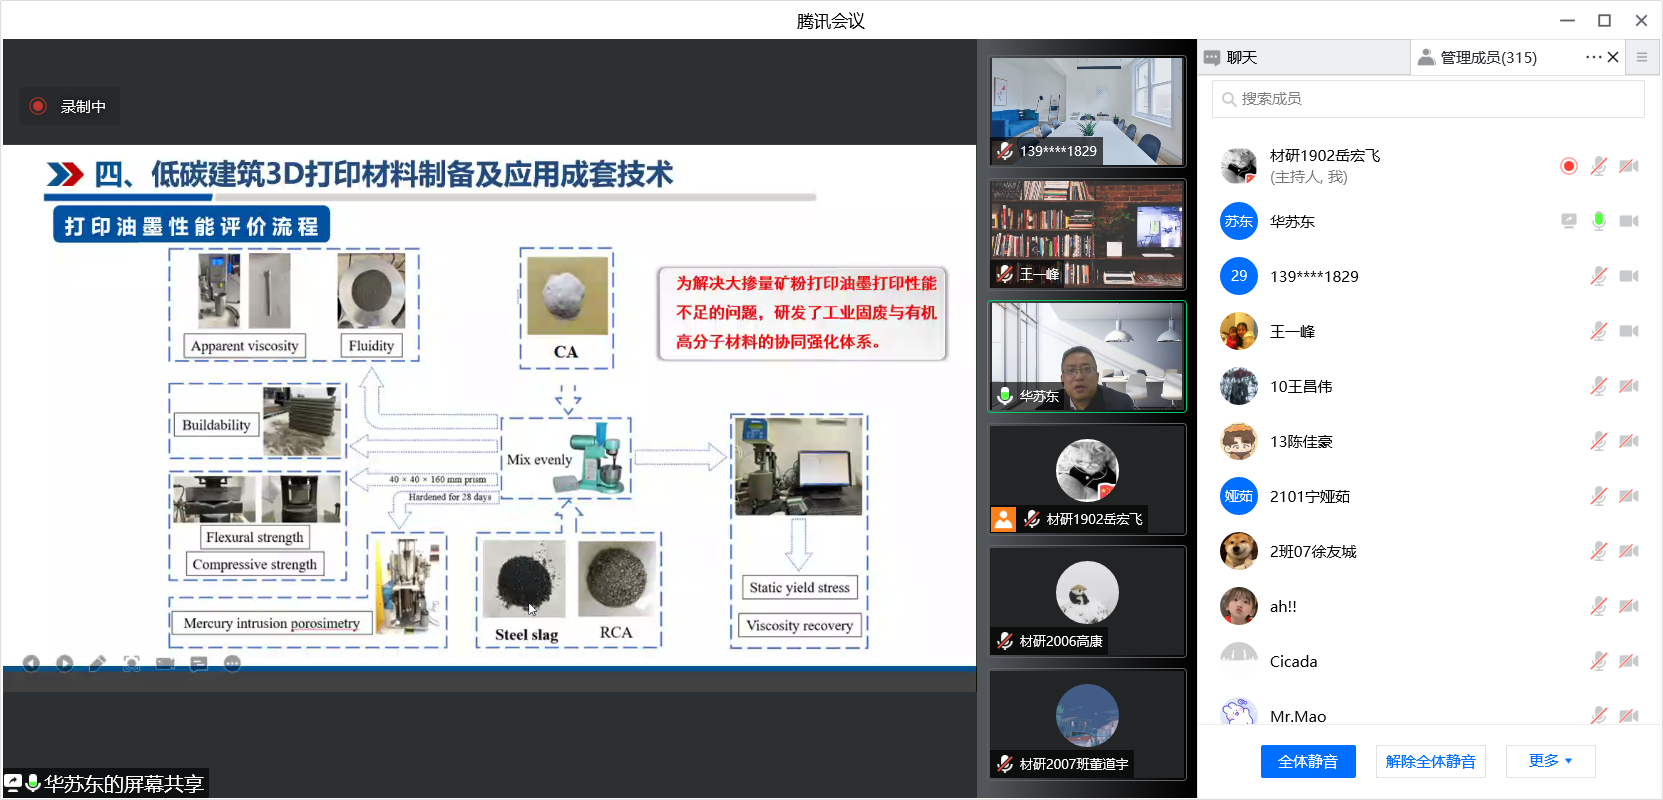Click the 搜索成员 search field

1428,99
